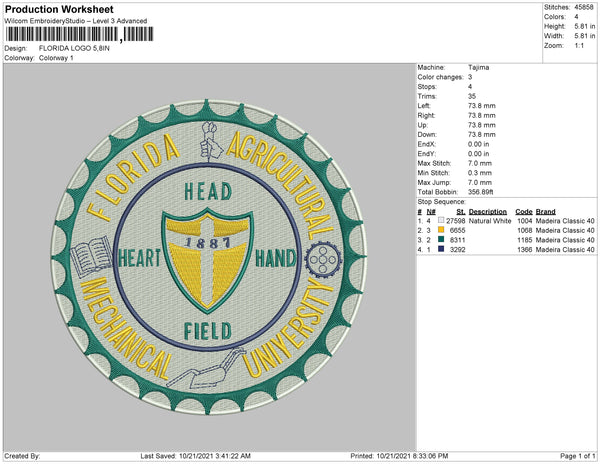Image resolution: width=600 pixels, height=464 pixels.
Task: Click the "Production Worksheet" title
Action: click(59, 9)
